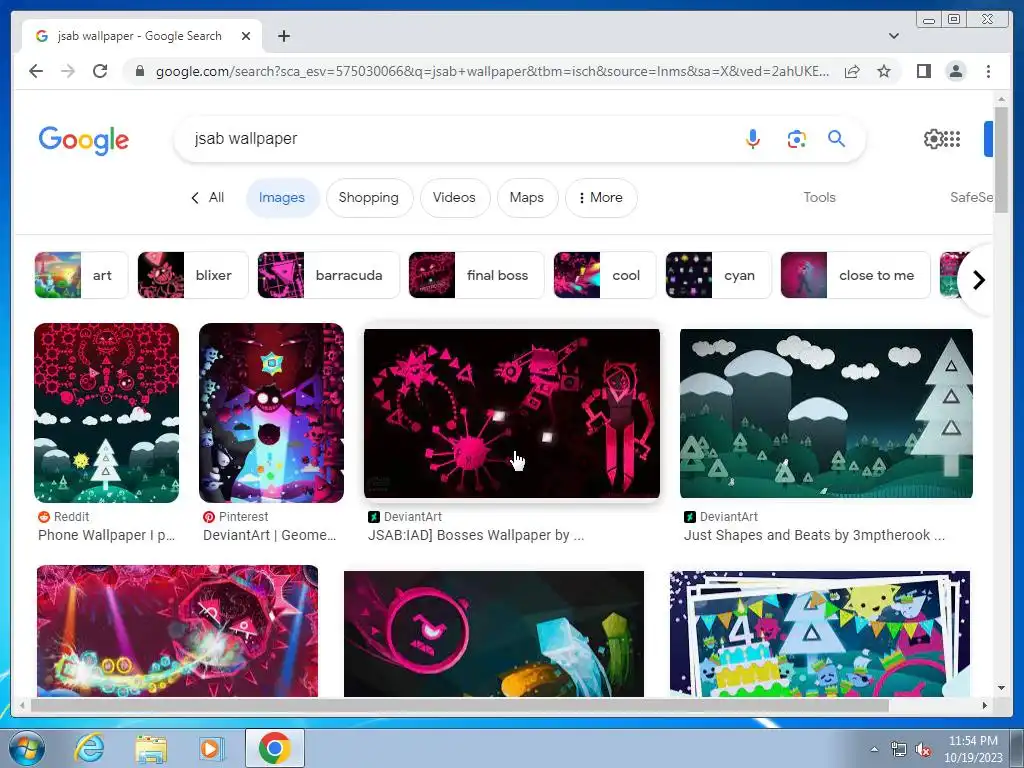Click the muted volume tray icon
Screen dimensions: 1024x768
tap(923, 750)
